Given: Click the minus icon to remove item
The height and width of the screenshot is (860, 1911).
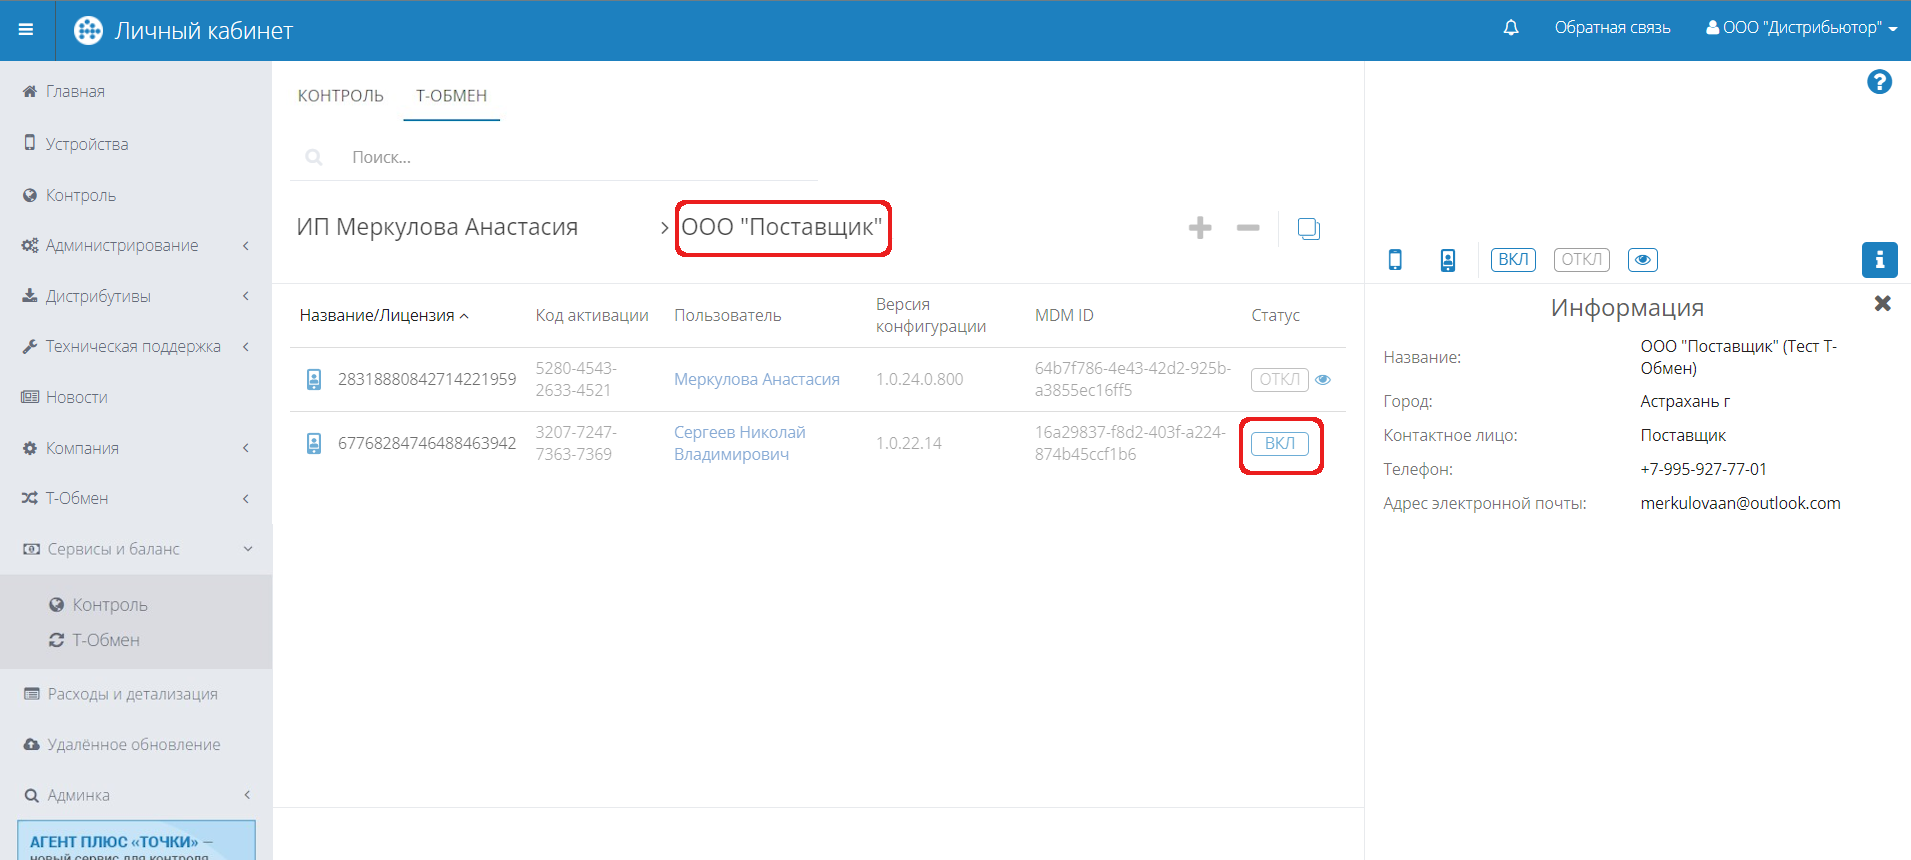Looking at the screenshot, I should 1247,228.
